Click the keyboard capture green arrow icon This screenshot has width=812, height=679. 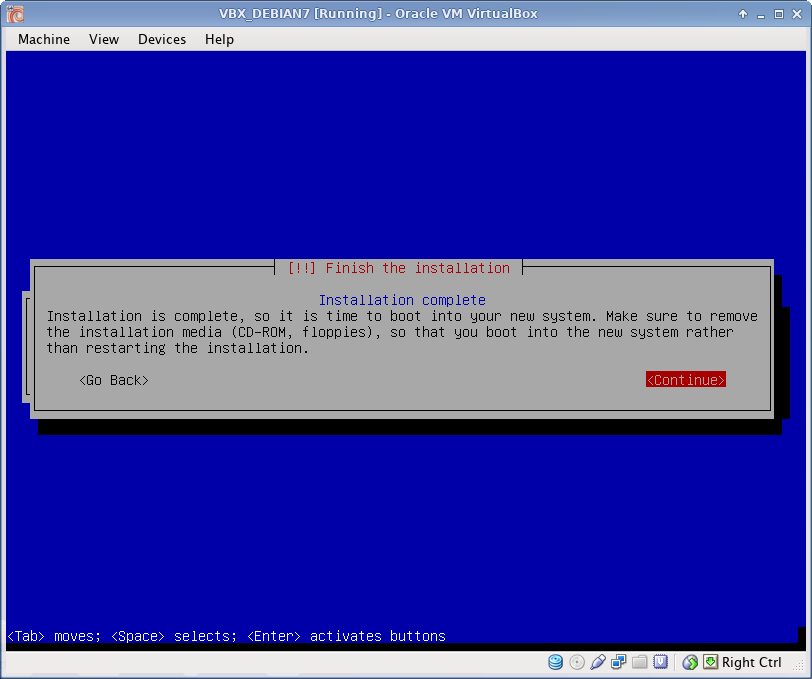(x=710, y=662)
